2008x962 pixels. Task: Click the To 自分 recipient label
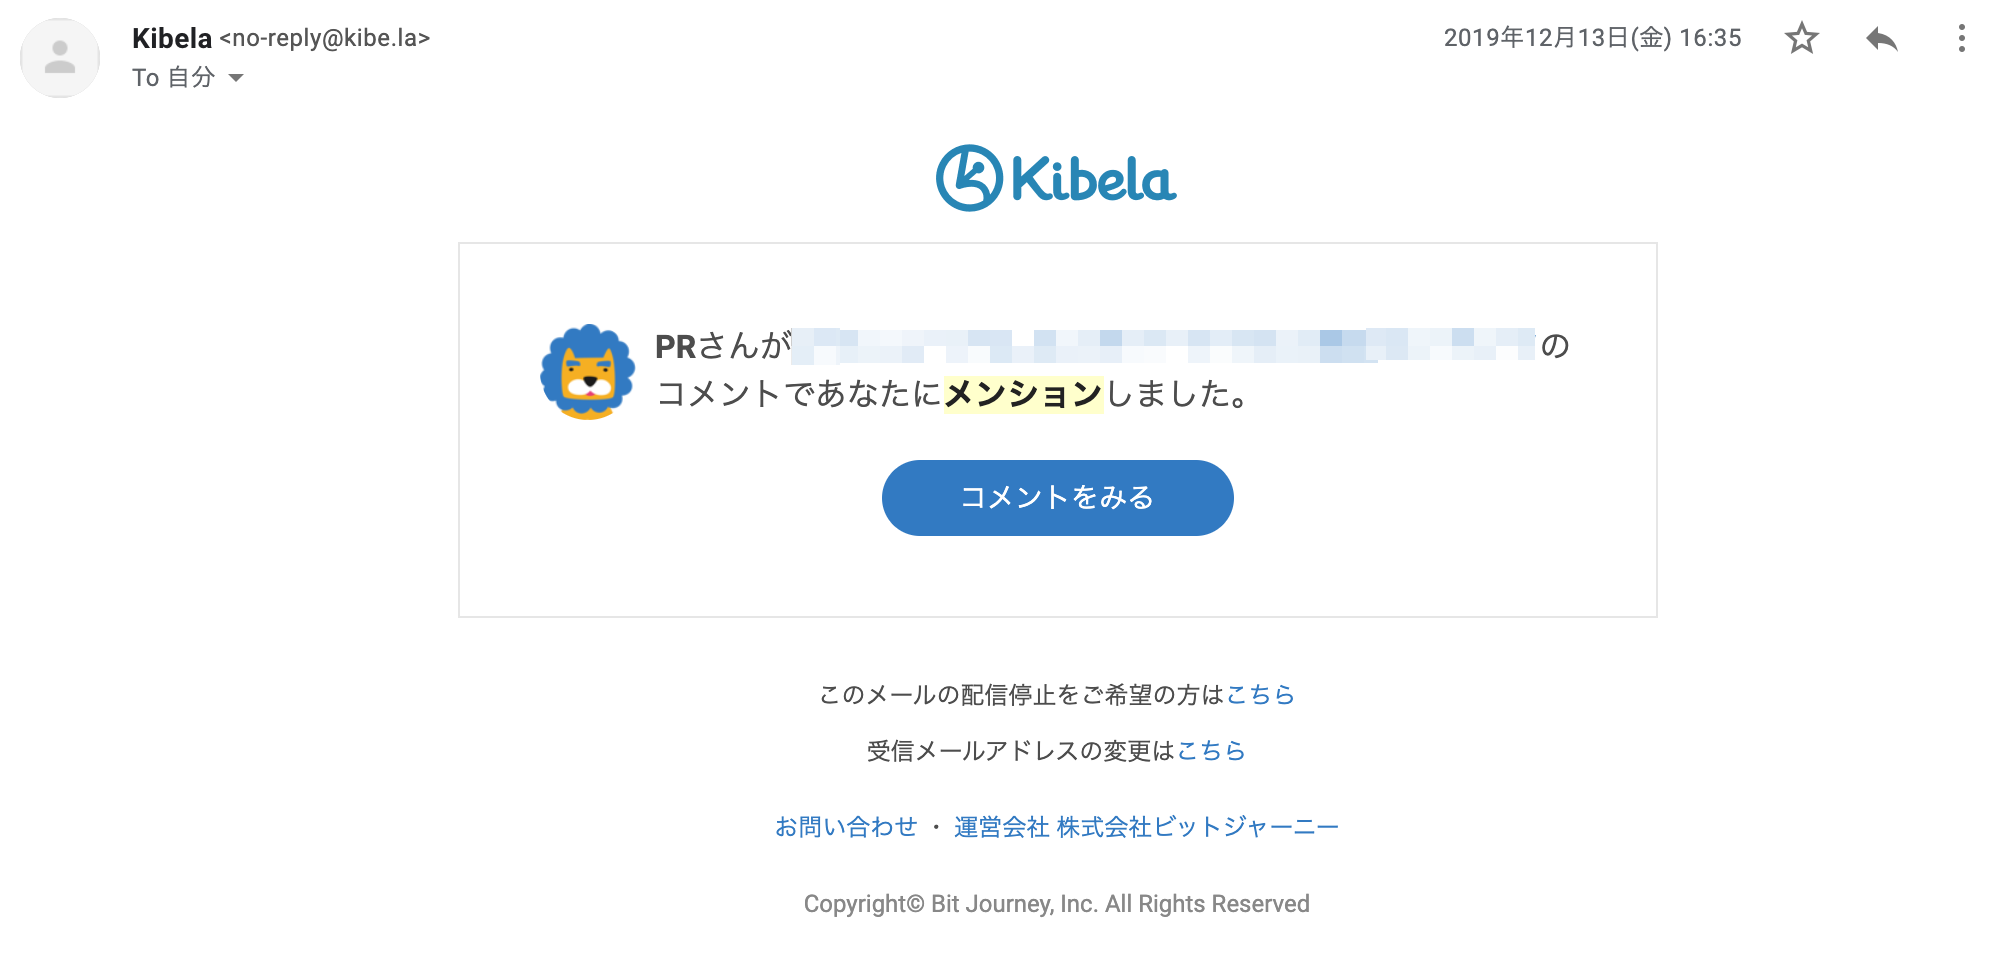click(173, 78)
